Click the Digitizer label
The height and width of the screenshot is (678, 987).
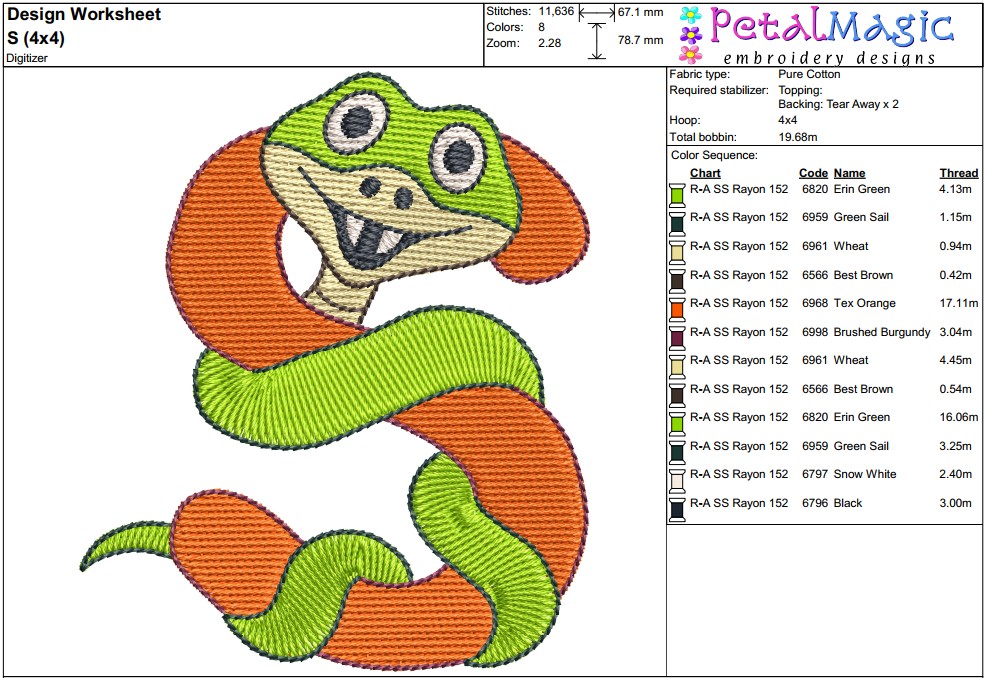(27, 58)
